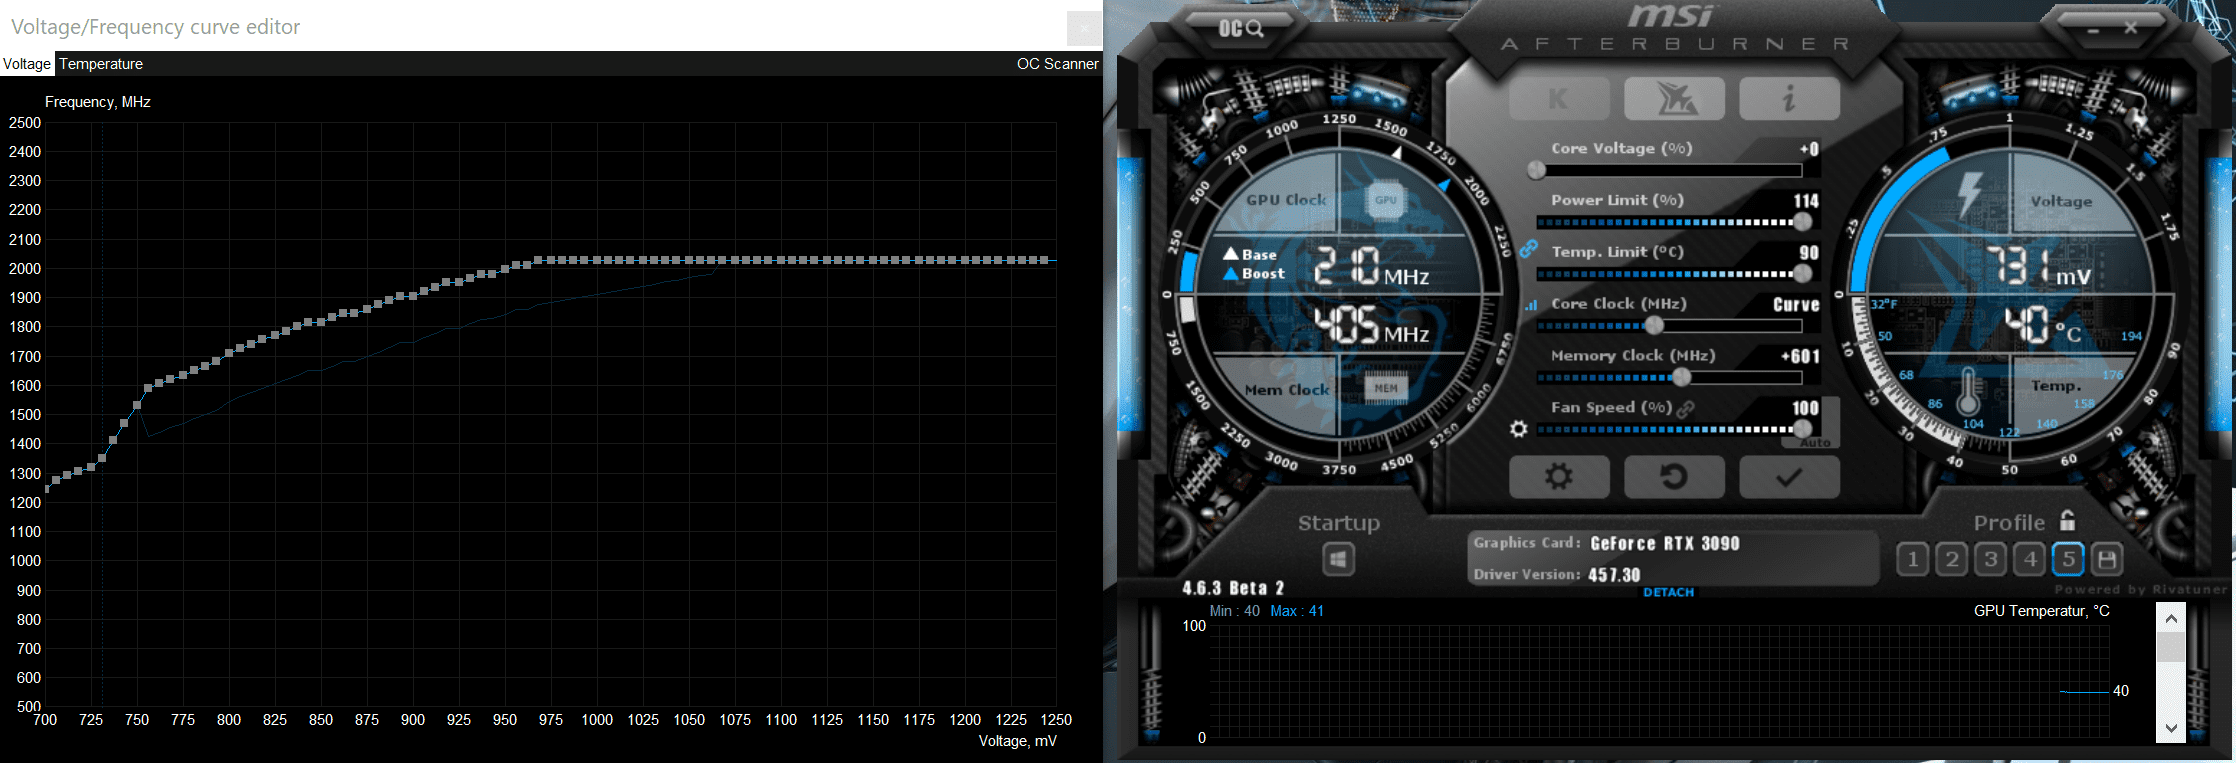This screenshot has height=763, width=2236.
Task: Switch to the Temperature tab in curve editor
Action: pos(101,64)
